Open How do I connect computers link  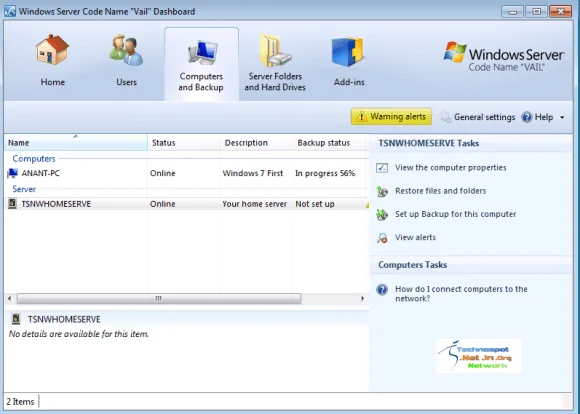coord(461,294)
